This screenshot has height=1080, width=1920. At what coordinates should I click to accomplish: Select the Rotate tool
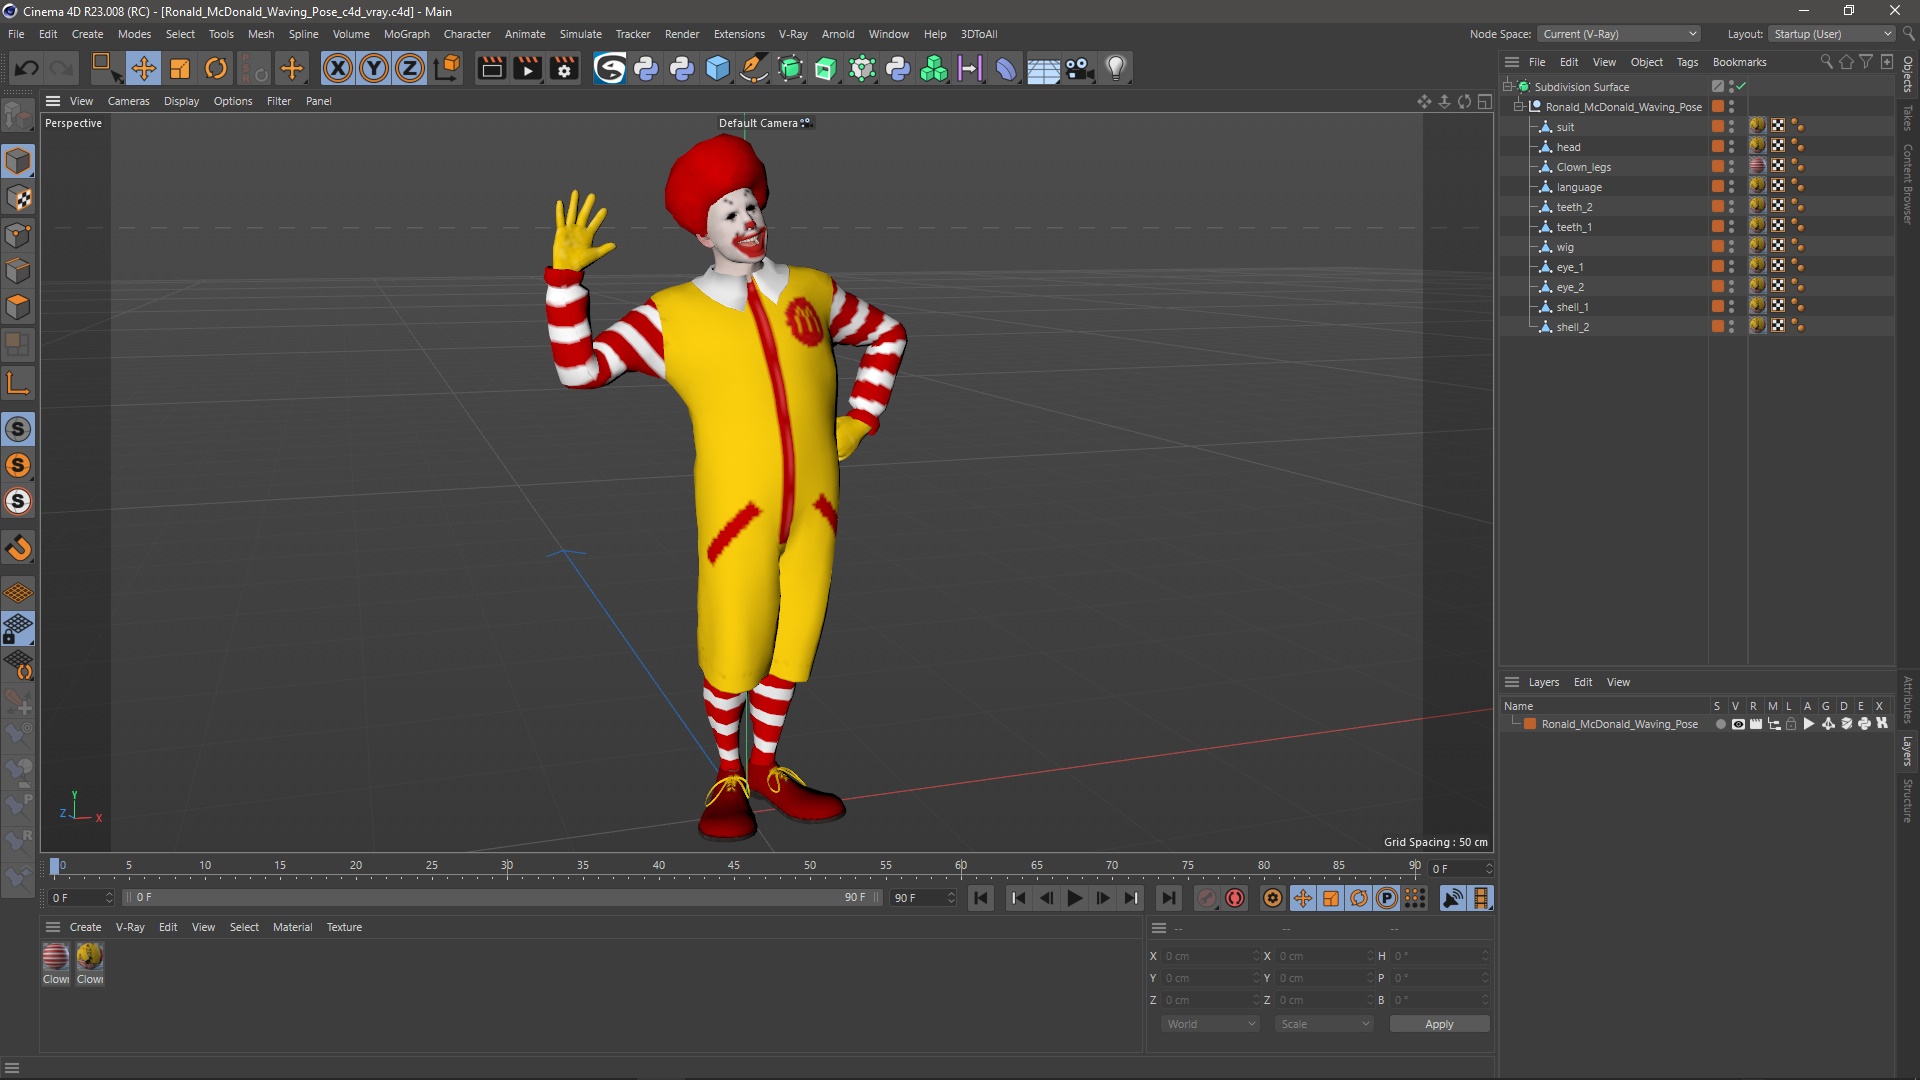tap(216, 68)
